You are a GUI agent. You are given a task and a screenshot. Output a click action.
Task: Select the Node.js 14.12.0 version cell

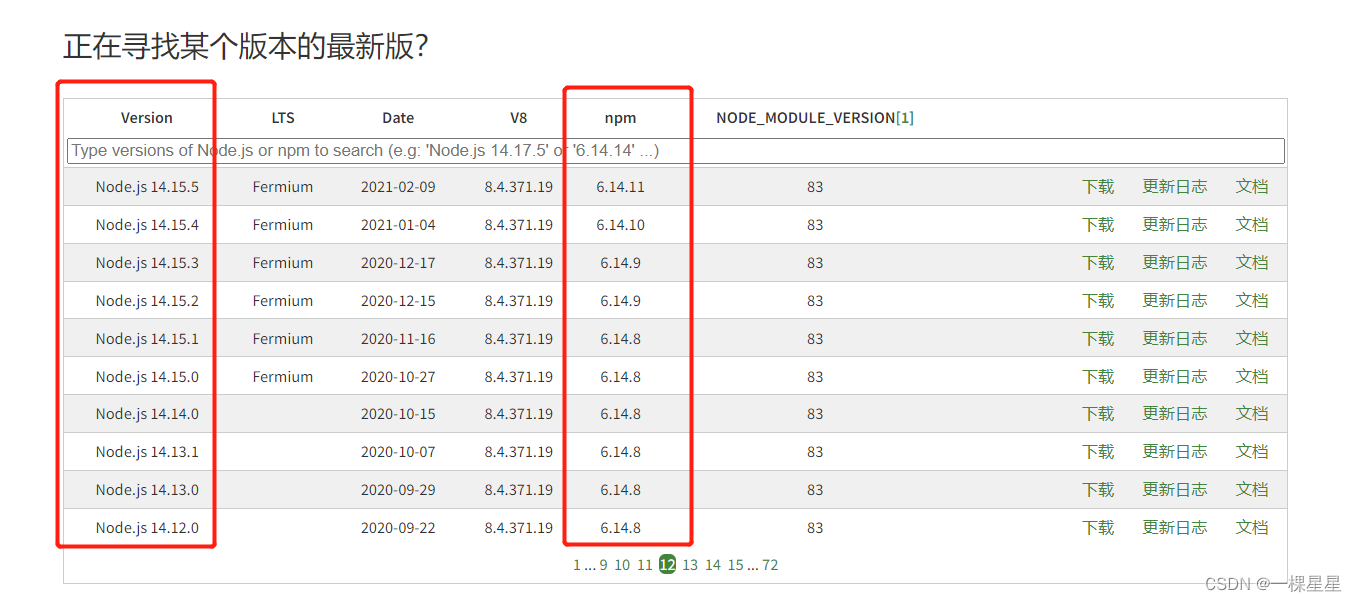pos(147,528)
